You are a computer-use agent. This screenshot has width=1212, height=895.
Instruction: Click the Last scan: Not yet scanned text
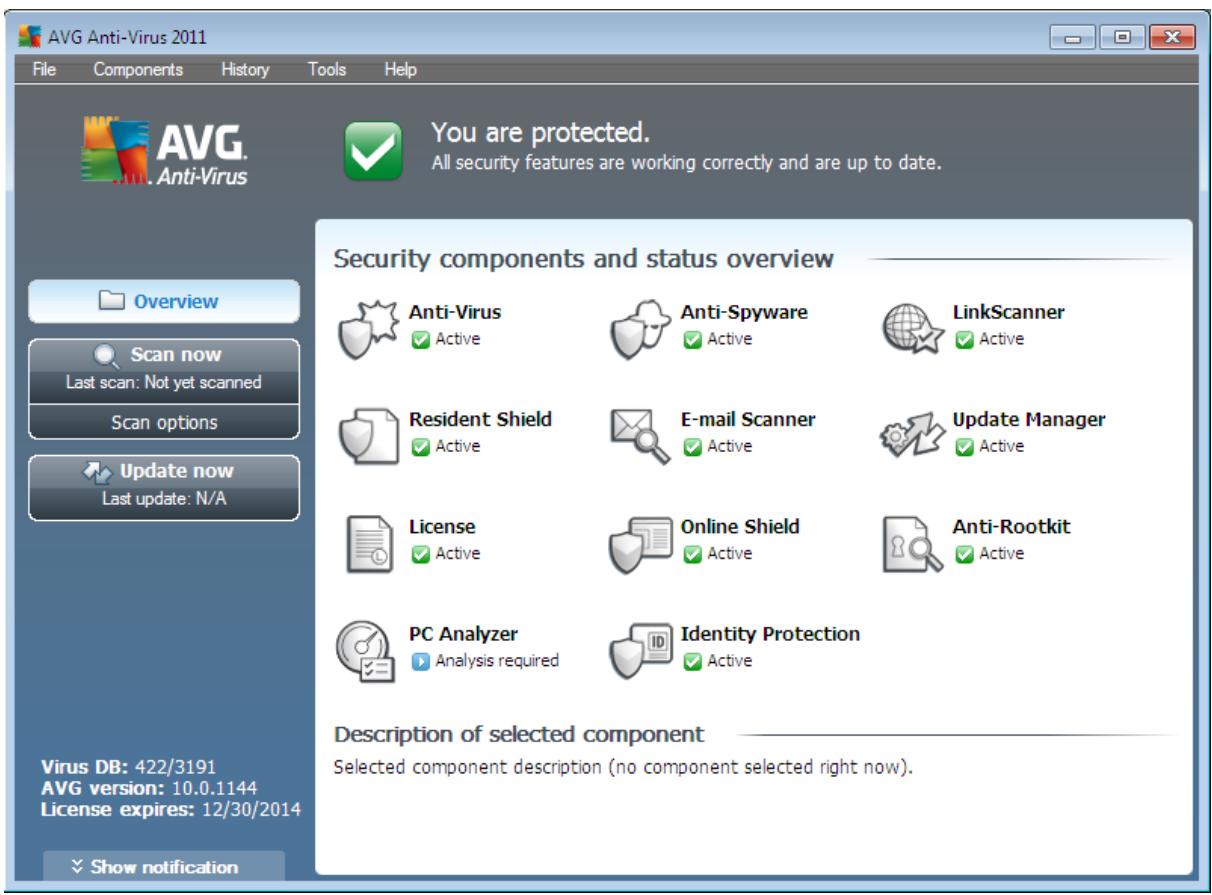(x=164, y=382)
